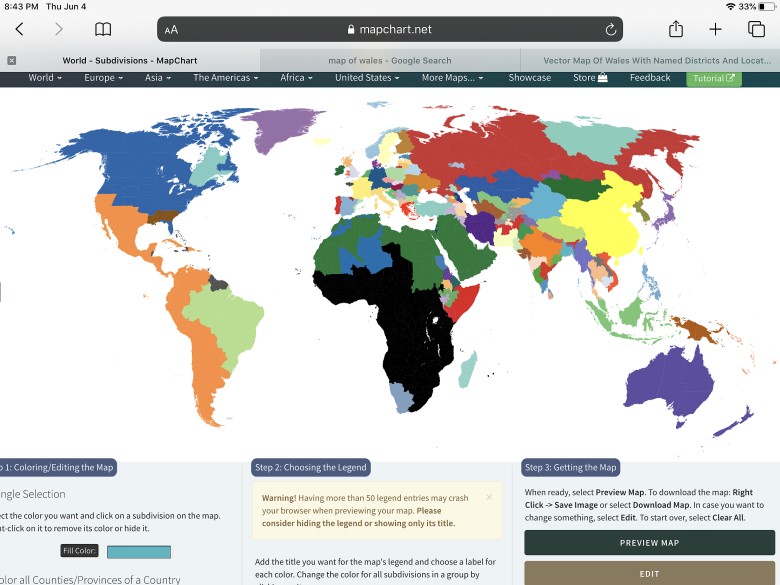Open the tab overview icon
The width and height of the screenshot is (780, 585).
point(756,30)
